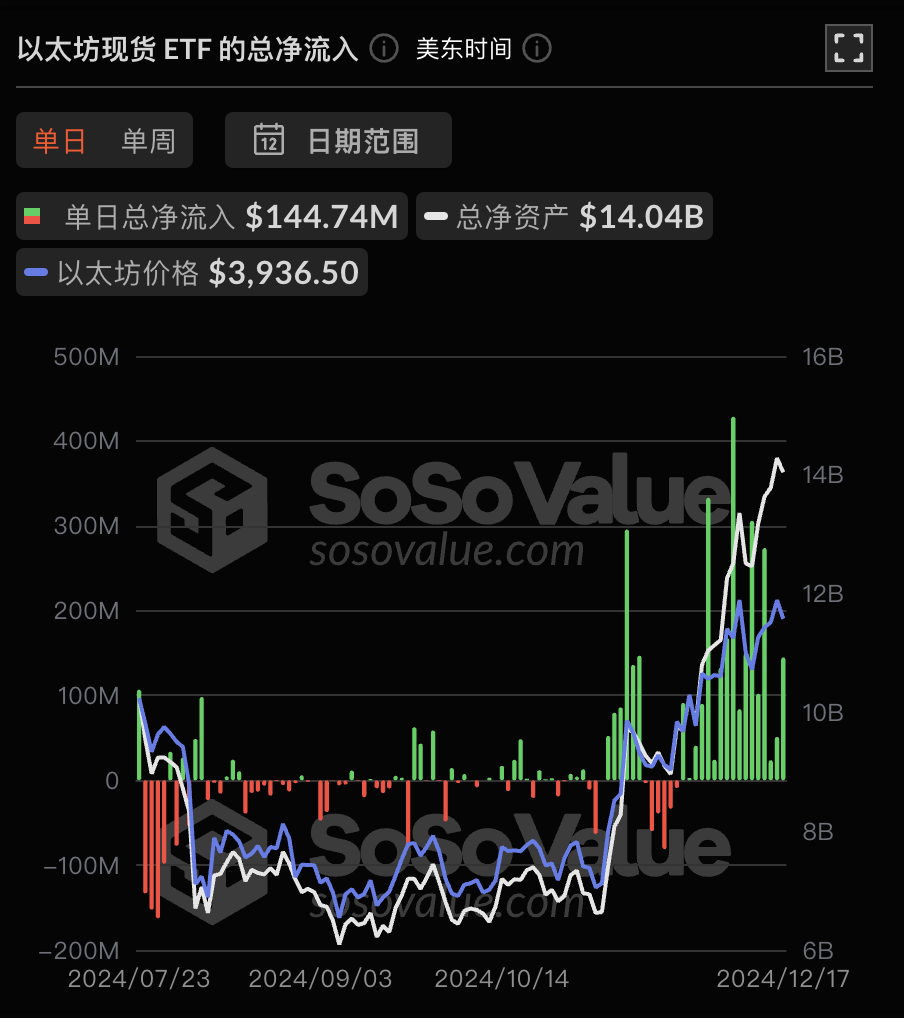This screenshot has width=904, height=1018.
Task: Click the blue swatch of 以太坊价格
Action: [36, 272]
